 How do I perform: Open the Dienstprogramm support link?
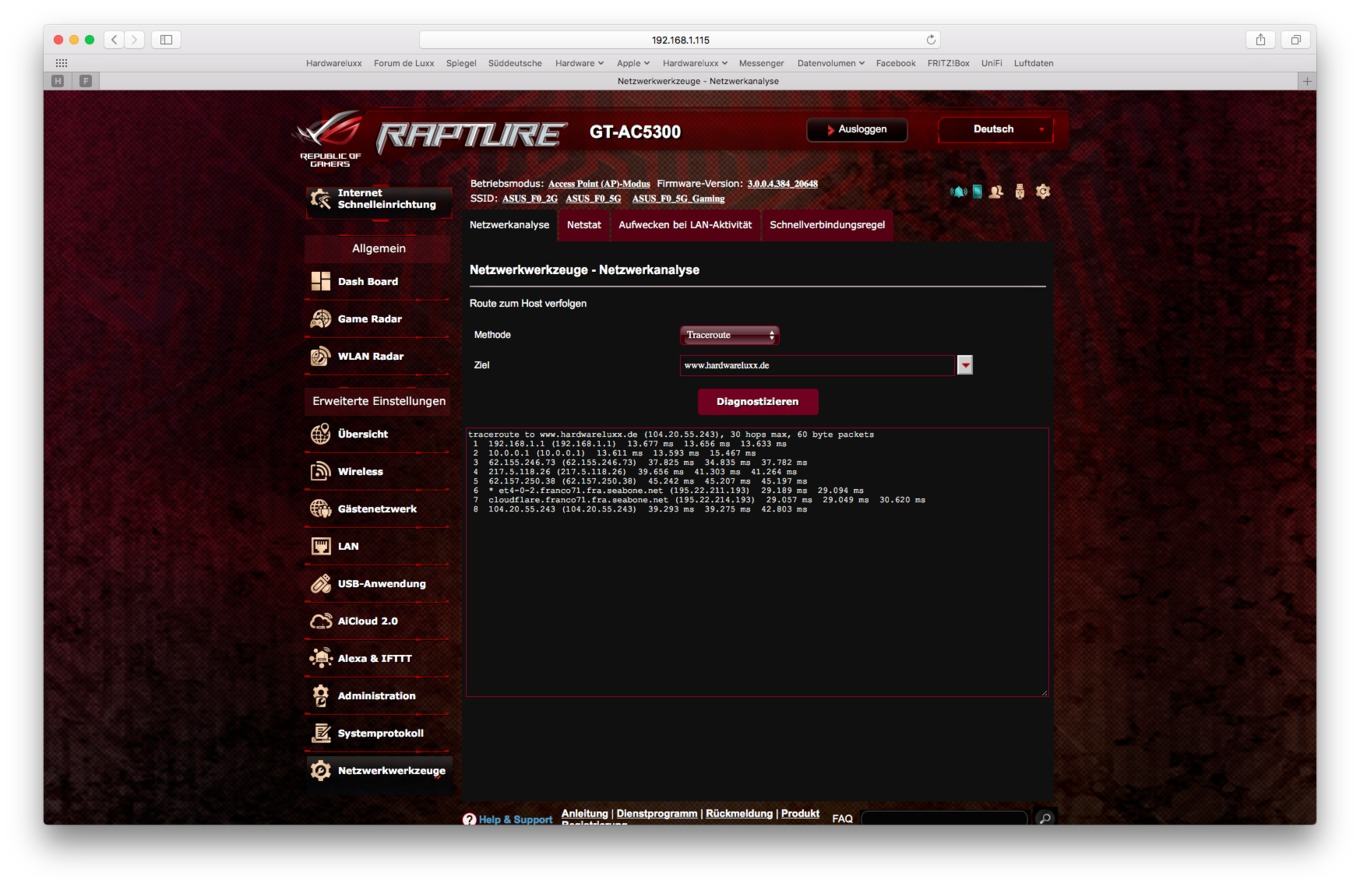click(x=657, y=814)
